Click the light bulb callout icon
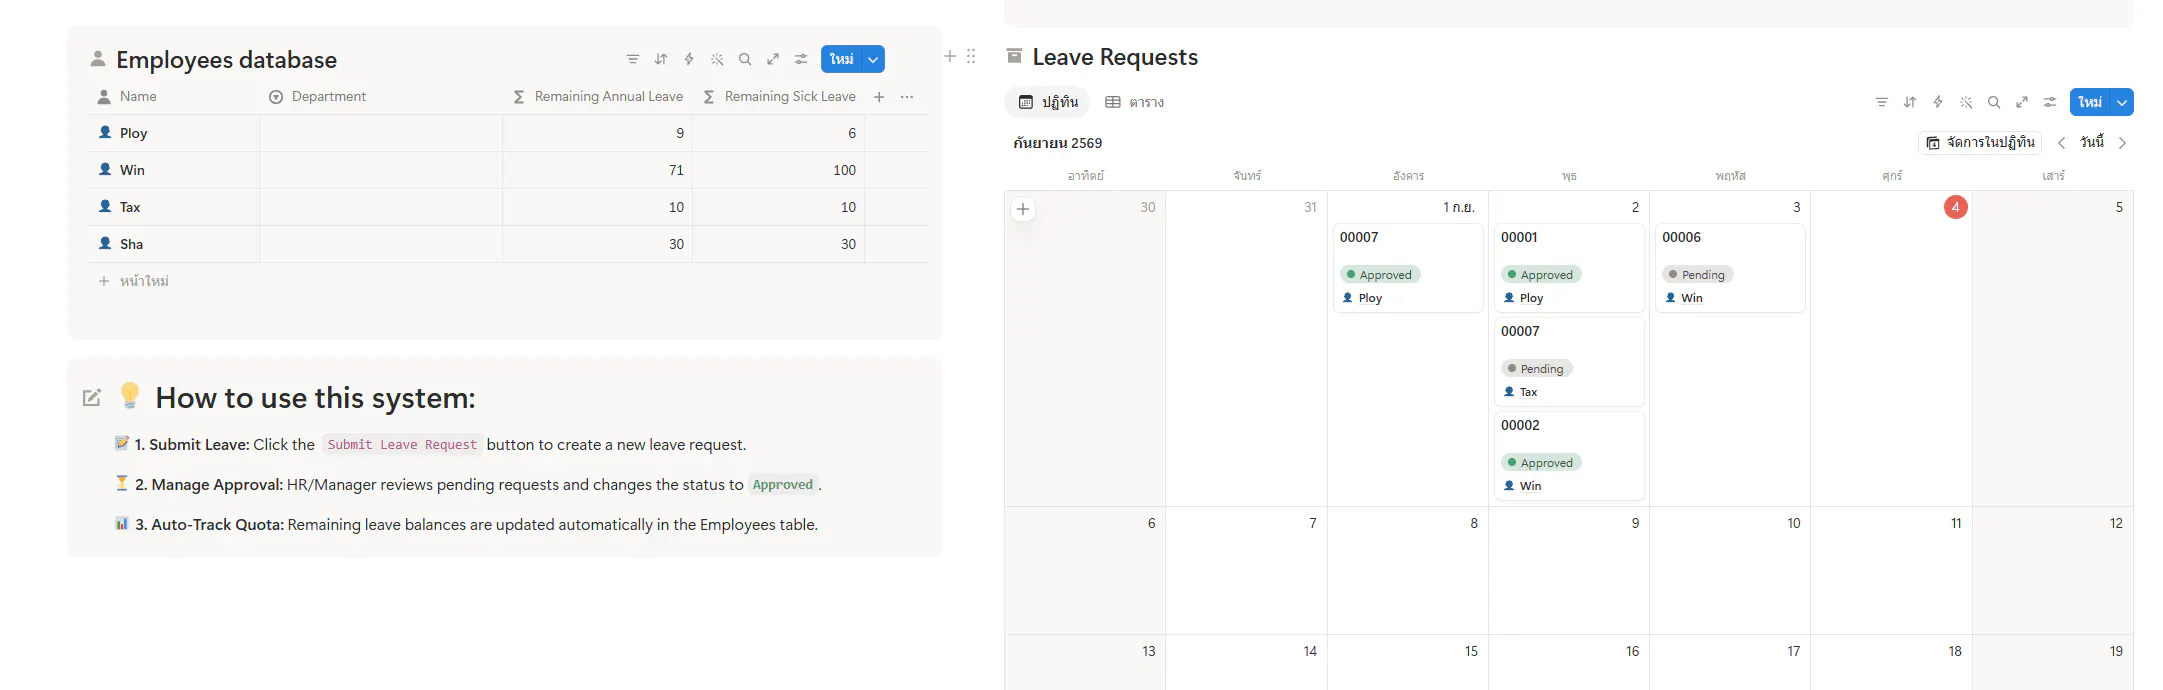Viewport: 2163px width, 690px height. pyautogui.click(x=130, y=396)
